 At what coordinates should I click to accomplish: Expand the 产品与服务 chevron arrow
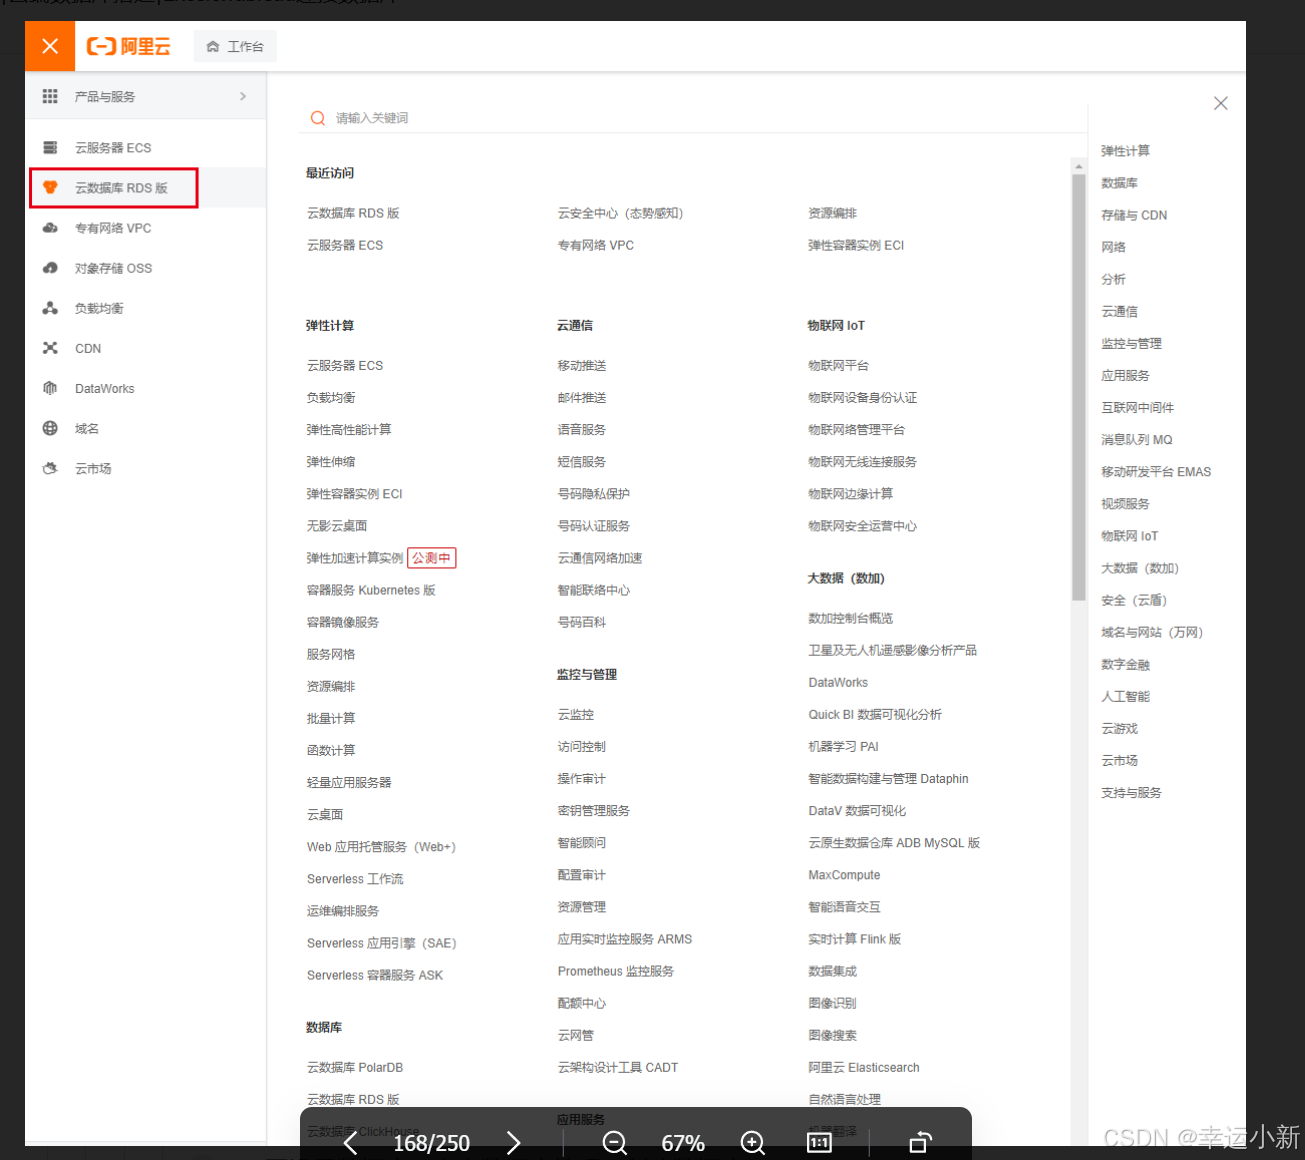(243, 96)
